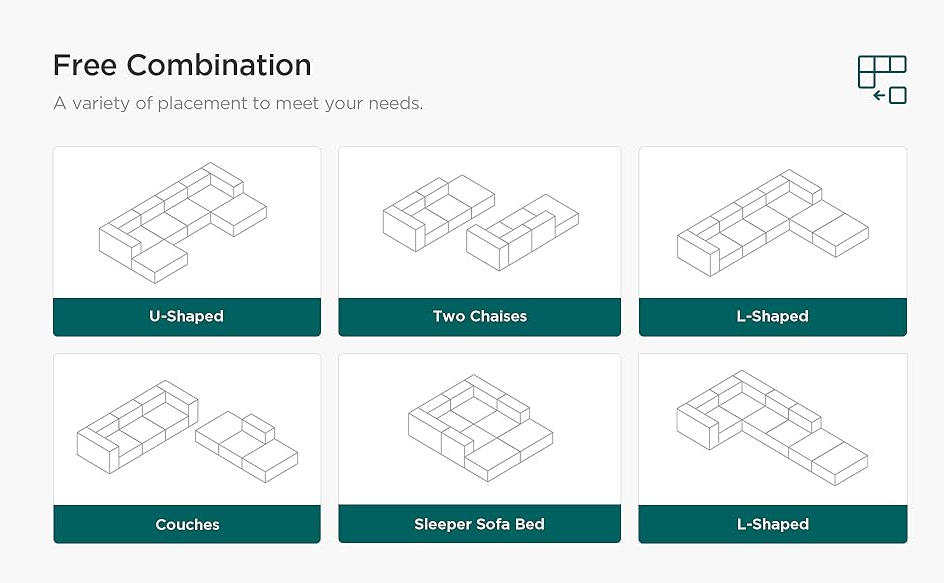Click the L-Shaped diagram next to Two Chaises
The height and width of the screenshot is (583, 944).
point(773,222)
